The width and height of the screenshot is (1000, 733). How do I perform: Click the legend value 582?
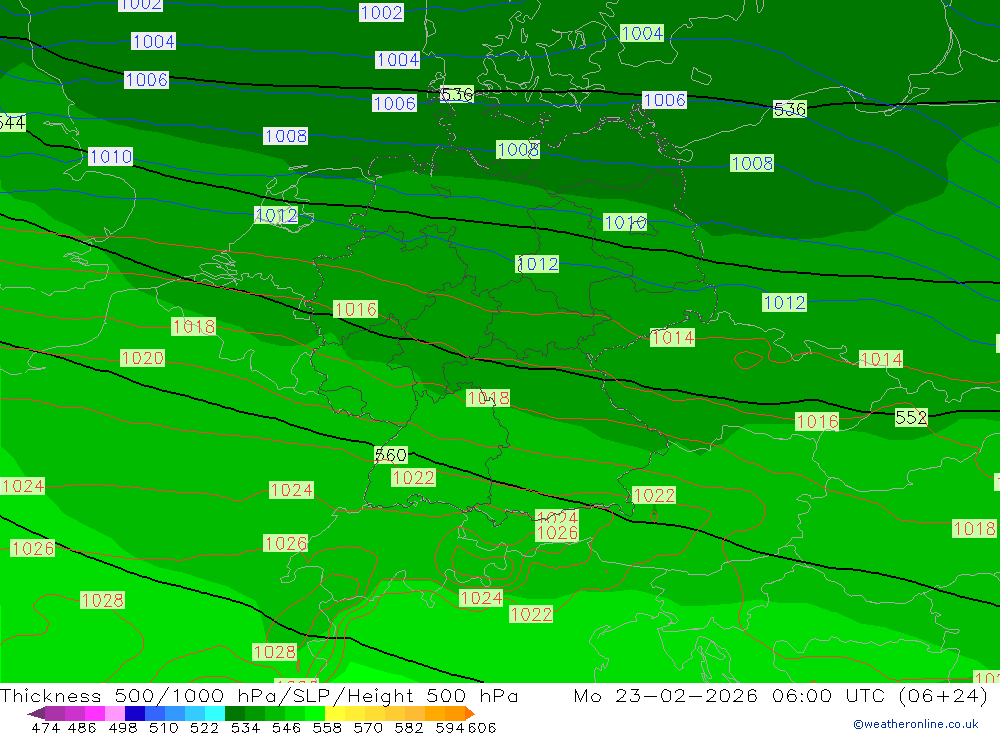click(409, 727)
